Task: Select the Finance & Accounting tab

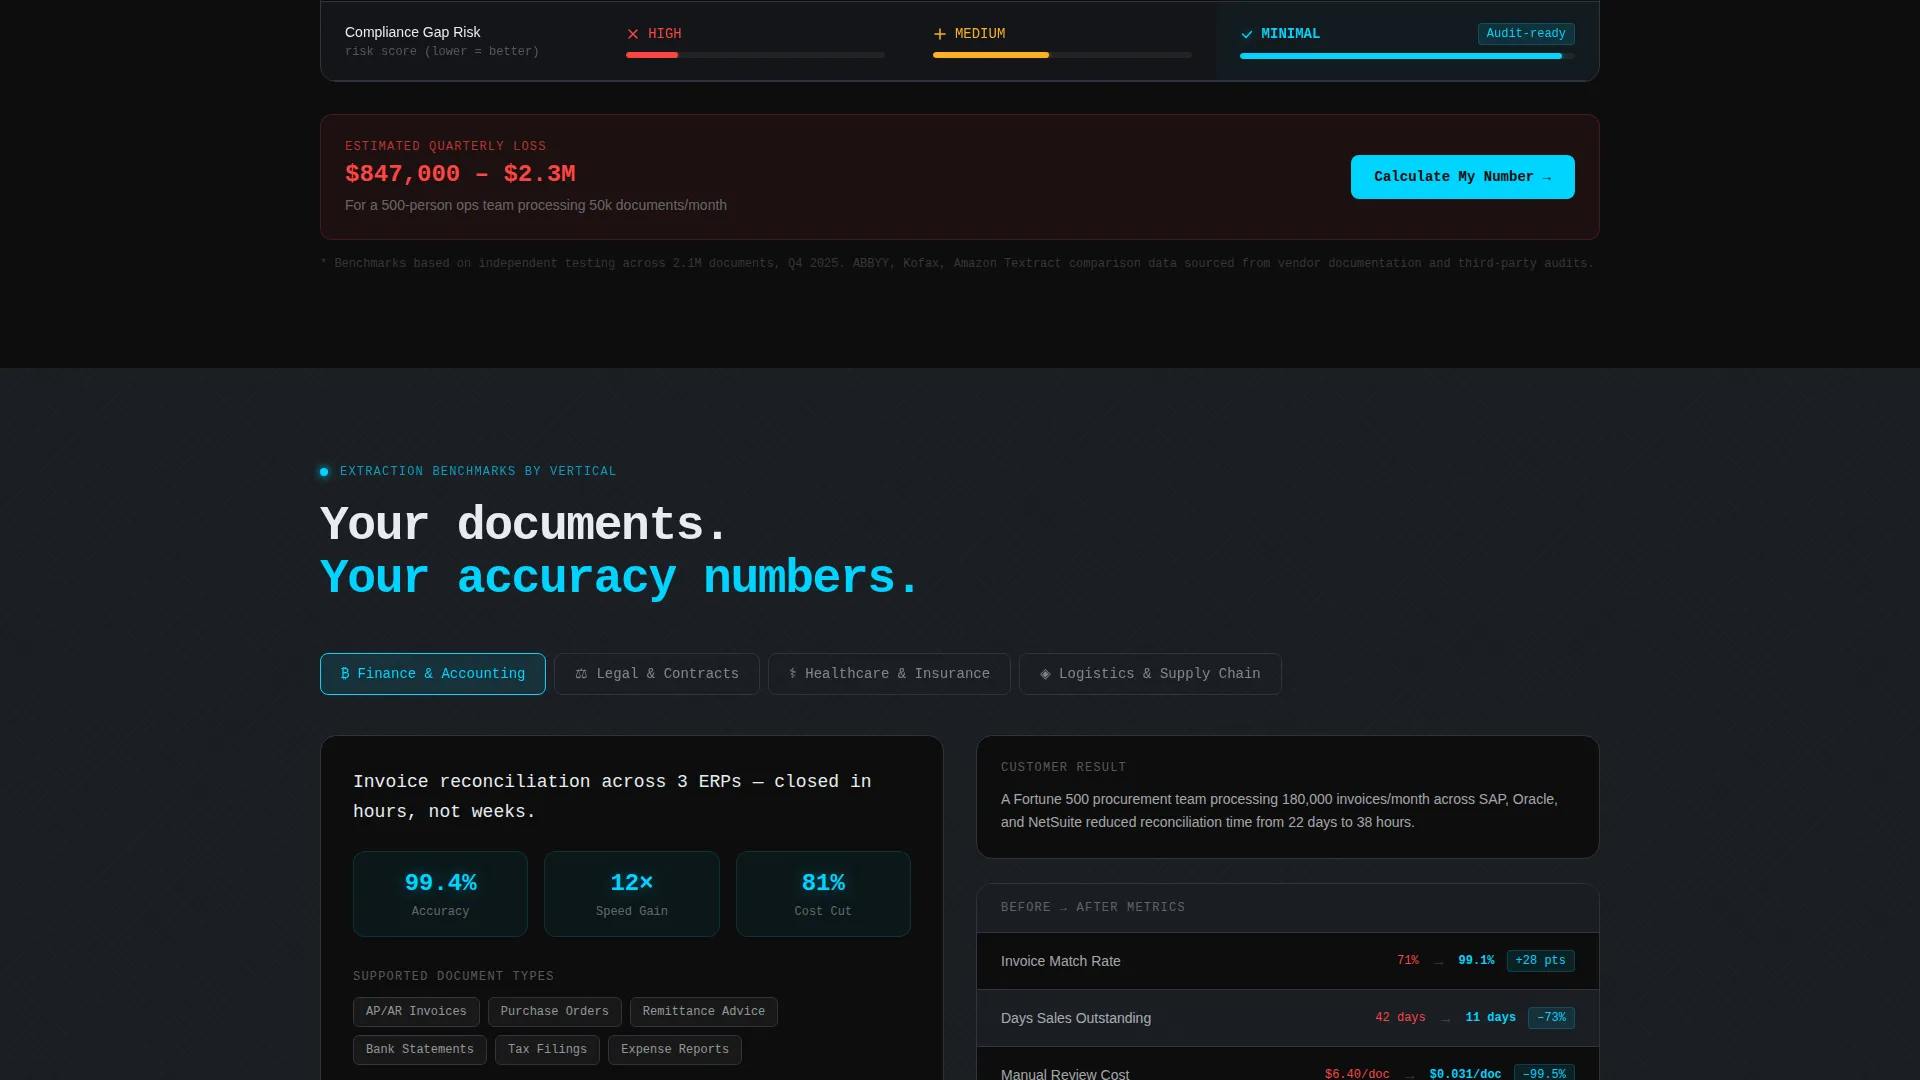Action: point(432,674)
